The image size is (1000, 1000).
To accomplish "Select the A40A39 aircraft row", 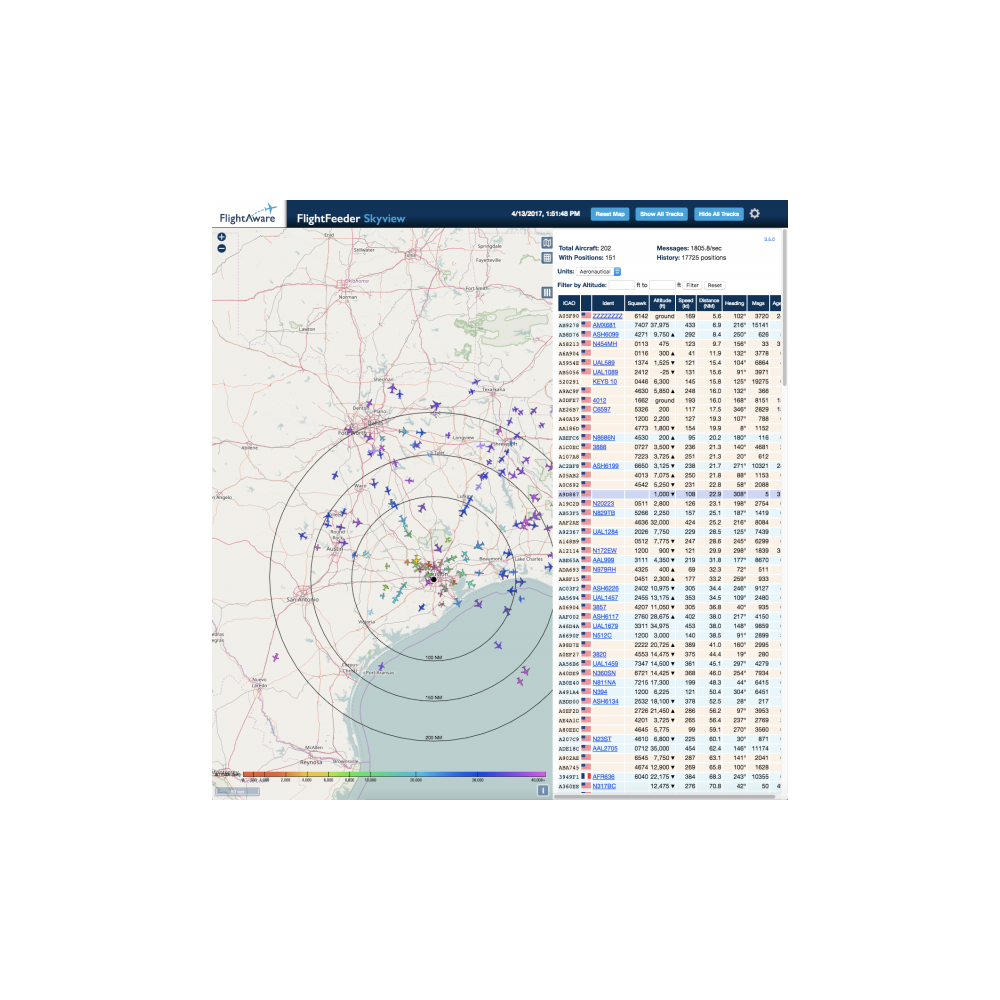I will click(670, 419).
